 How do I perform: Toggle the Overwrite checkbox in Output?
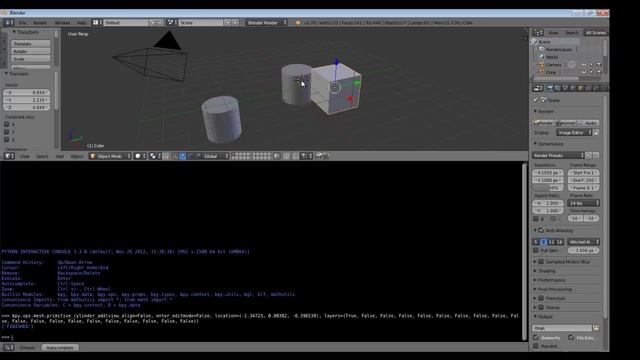(x=536, y=338)
